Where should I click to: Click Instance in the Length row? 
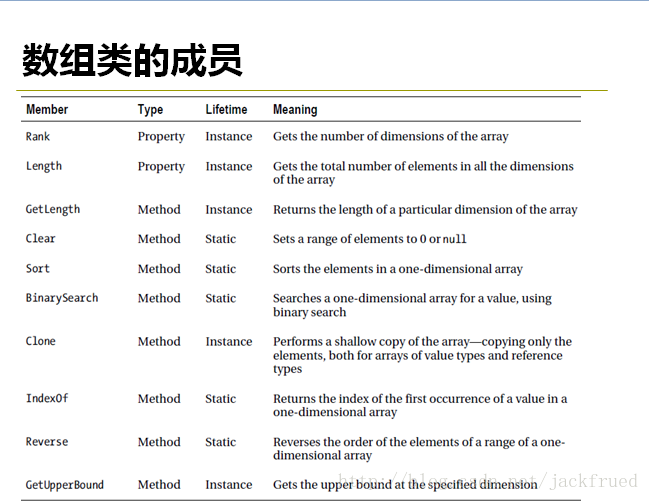click(229, 166)
